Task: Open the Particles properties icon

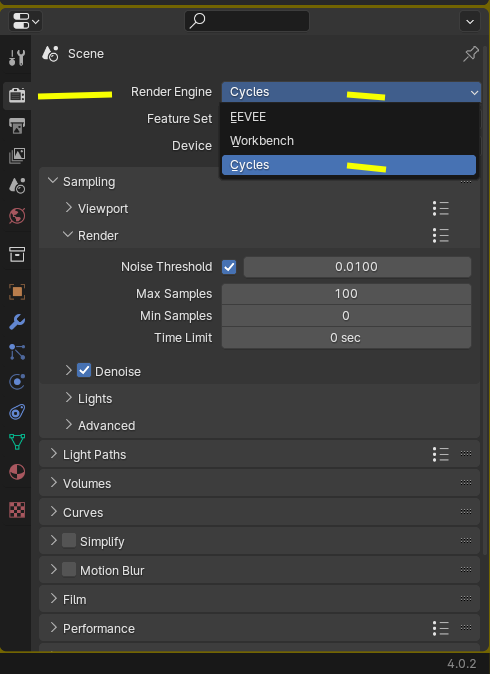Action: tap(17, 352)
